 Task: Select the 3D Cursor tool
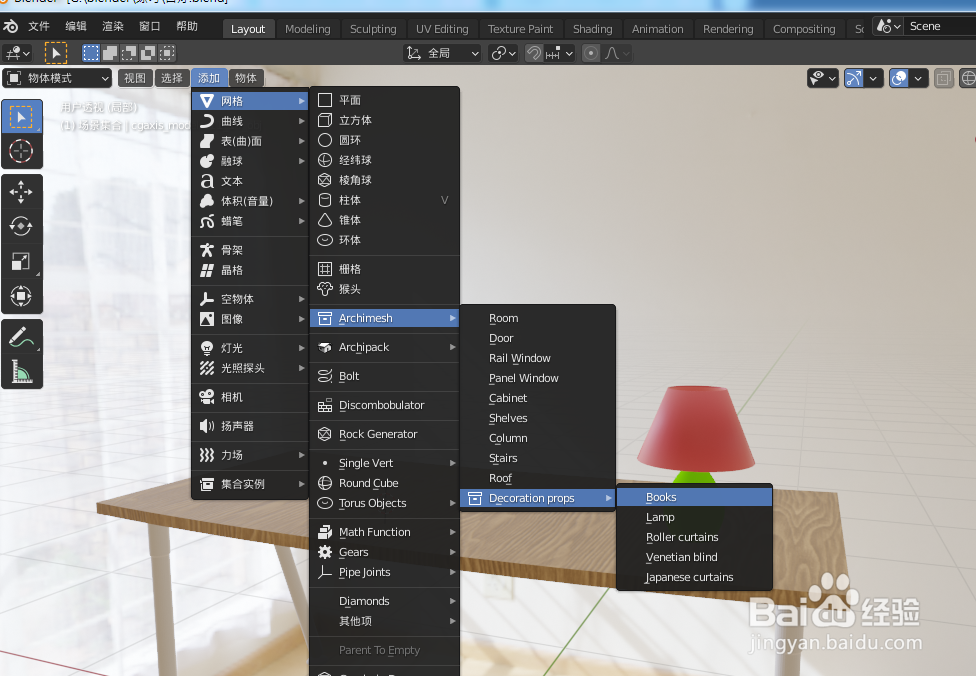pyautogui.click(x=22, y=152)
